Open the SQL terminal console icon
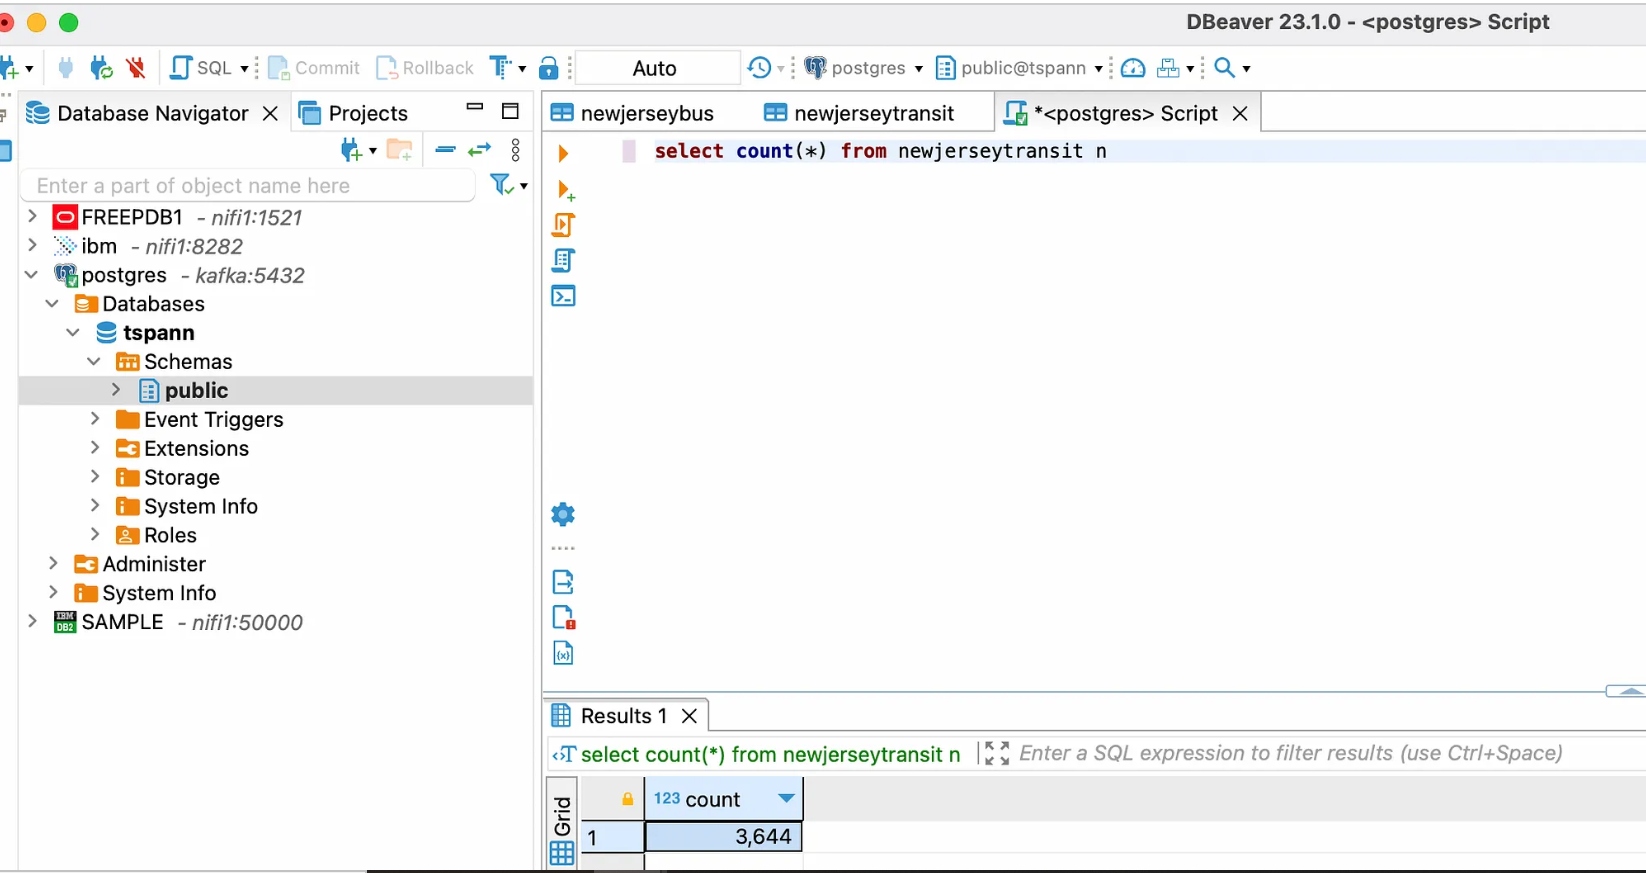The height and width of the screenshot is (873, 1646). click(x=563, y=296)
